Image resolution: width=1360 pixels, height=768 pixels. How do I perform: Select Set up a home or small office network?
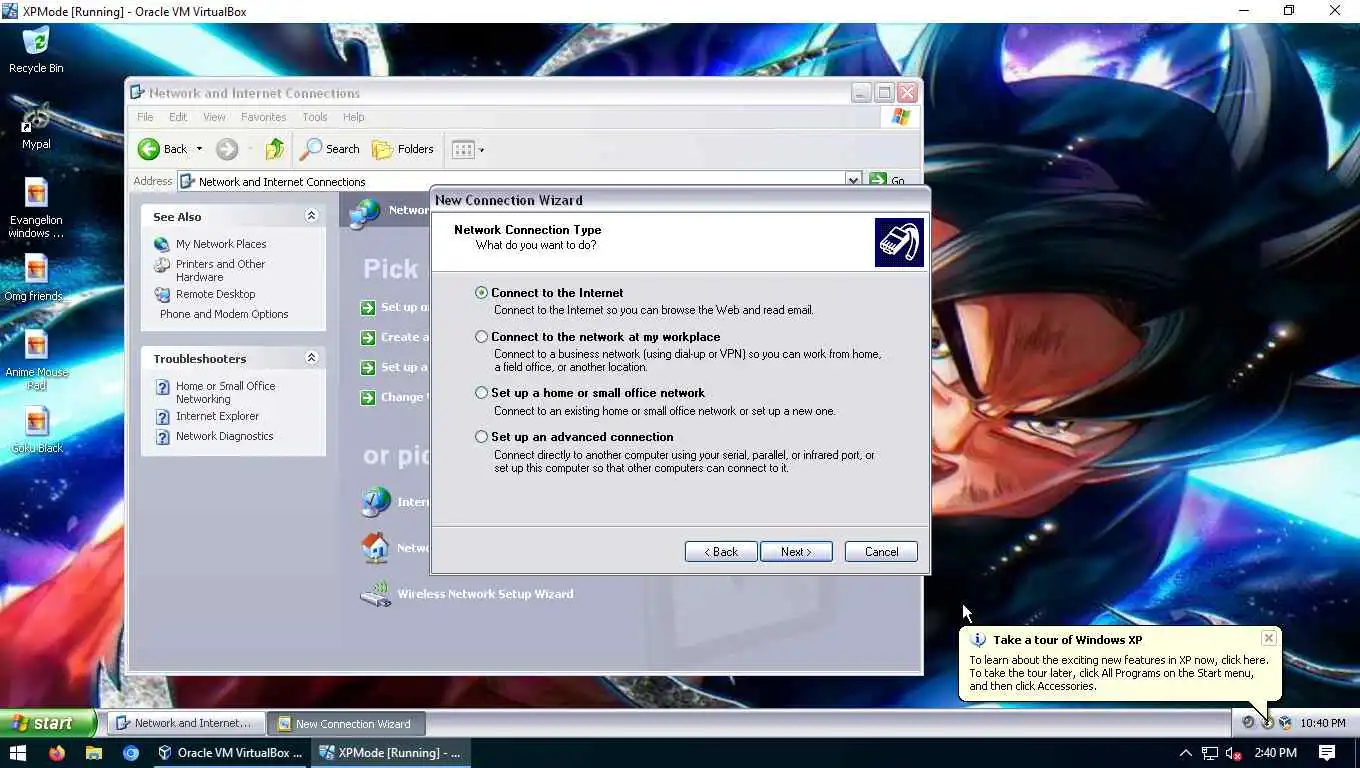[x=482, y=393]
